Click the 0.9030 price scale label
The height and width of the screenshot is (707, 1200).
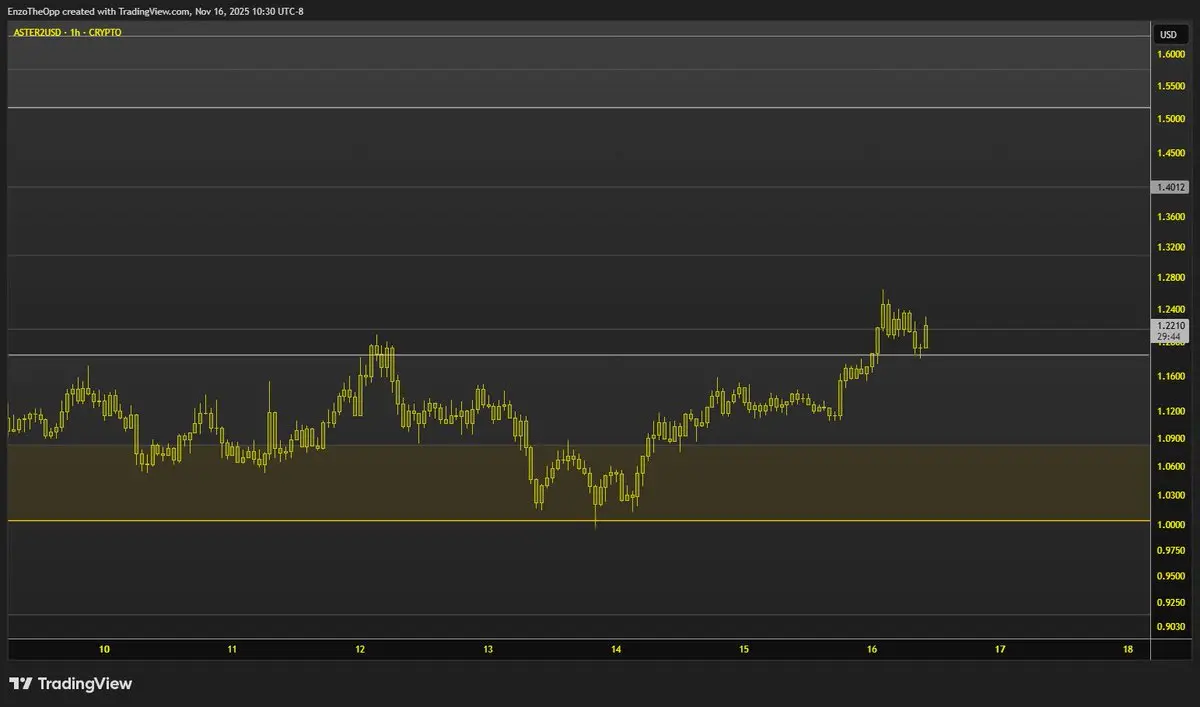(x=1171, y=627)
